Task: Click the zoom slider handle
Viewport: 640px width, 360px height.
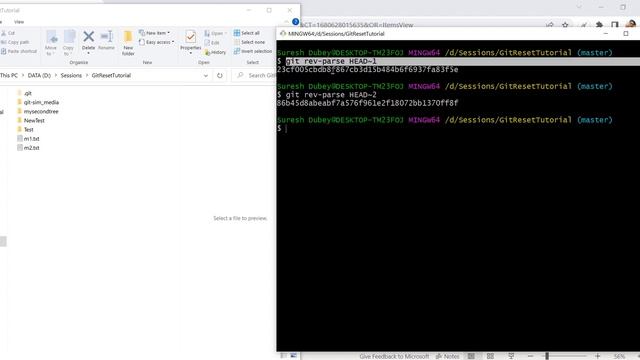Action: click(x=547, y=356)
